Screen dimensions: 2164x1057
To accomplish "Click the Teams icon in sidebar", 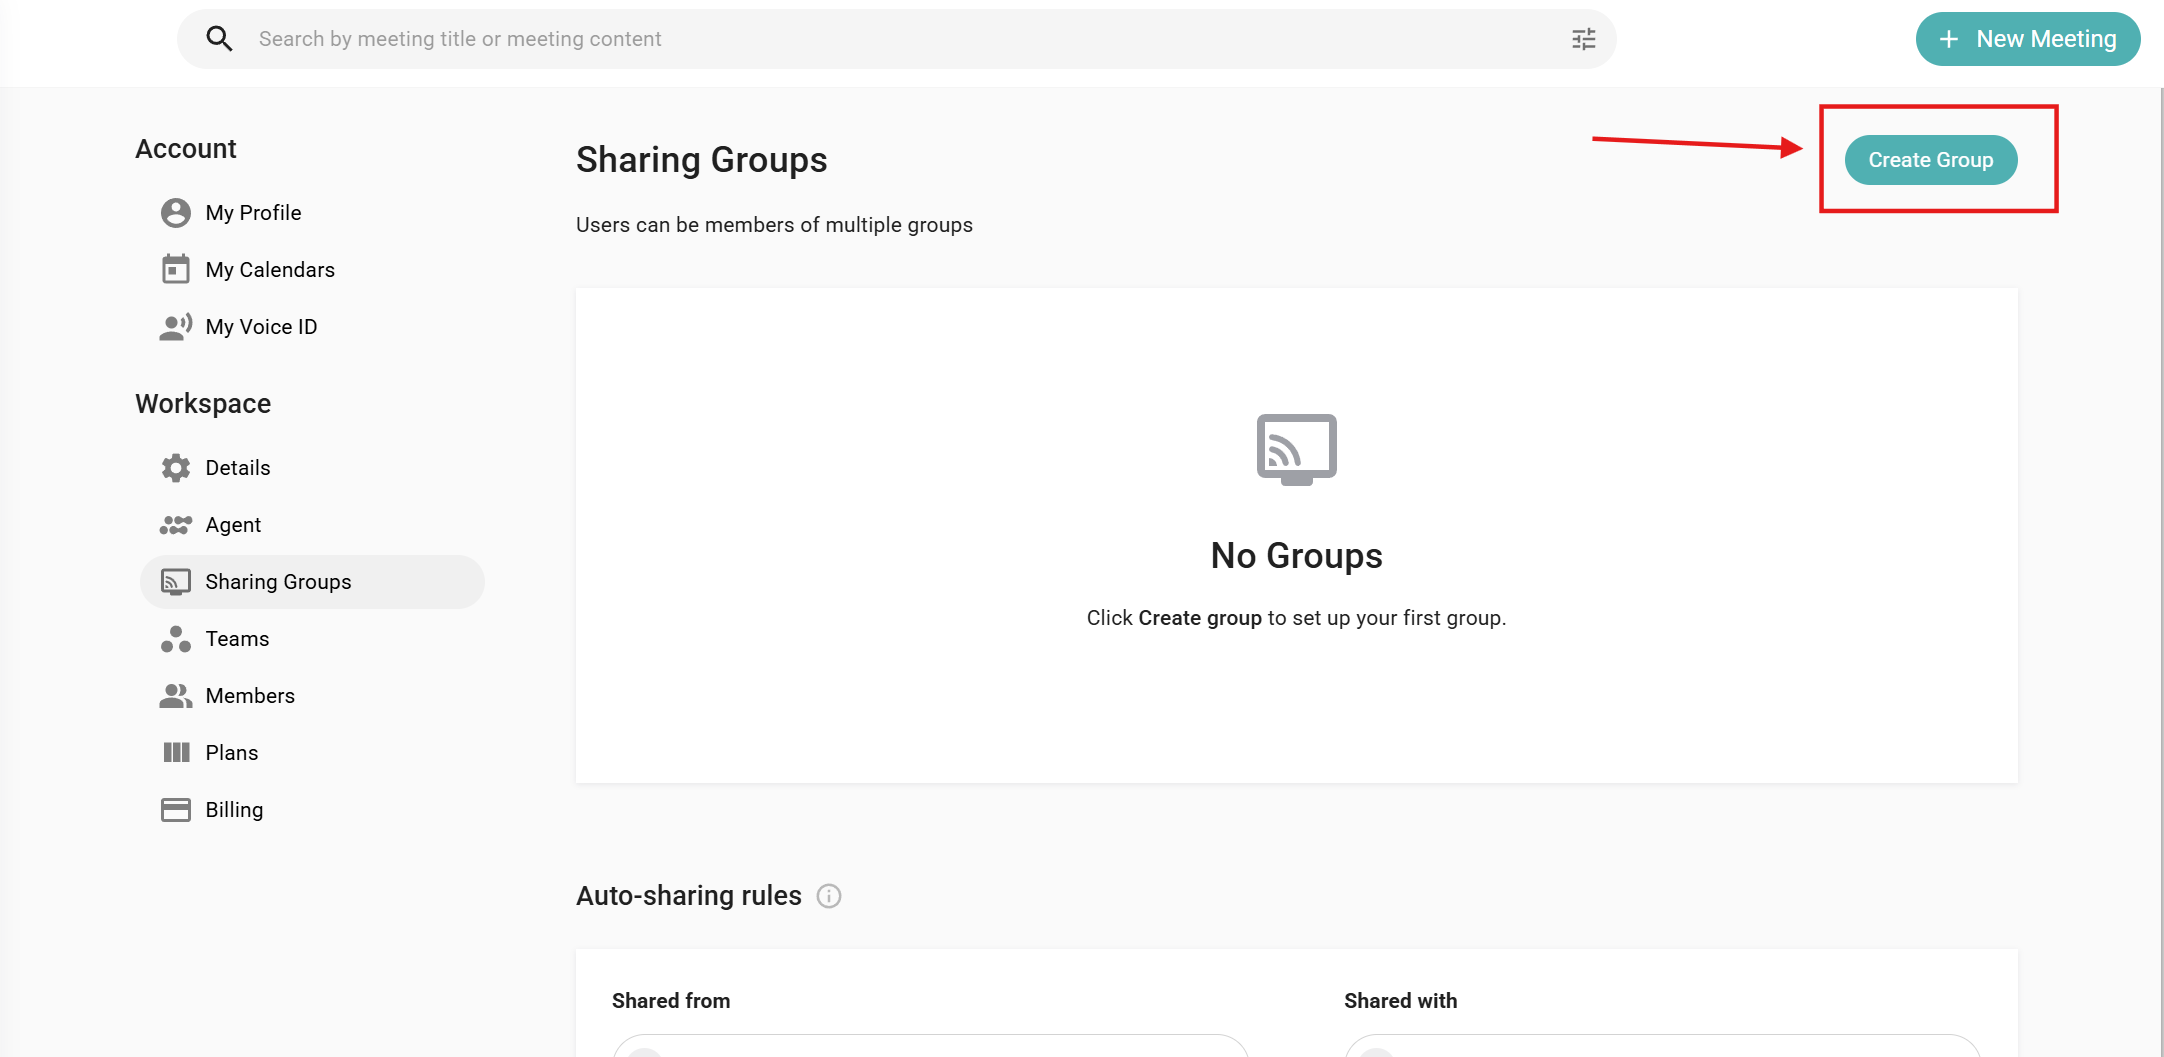I will pyautogui.click(x=175, y=639).
